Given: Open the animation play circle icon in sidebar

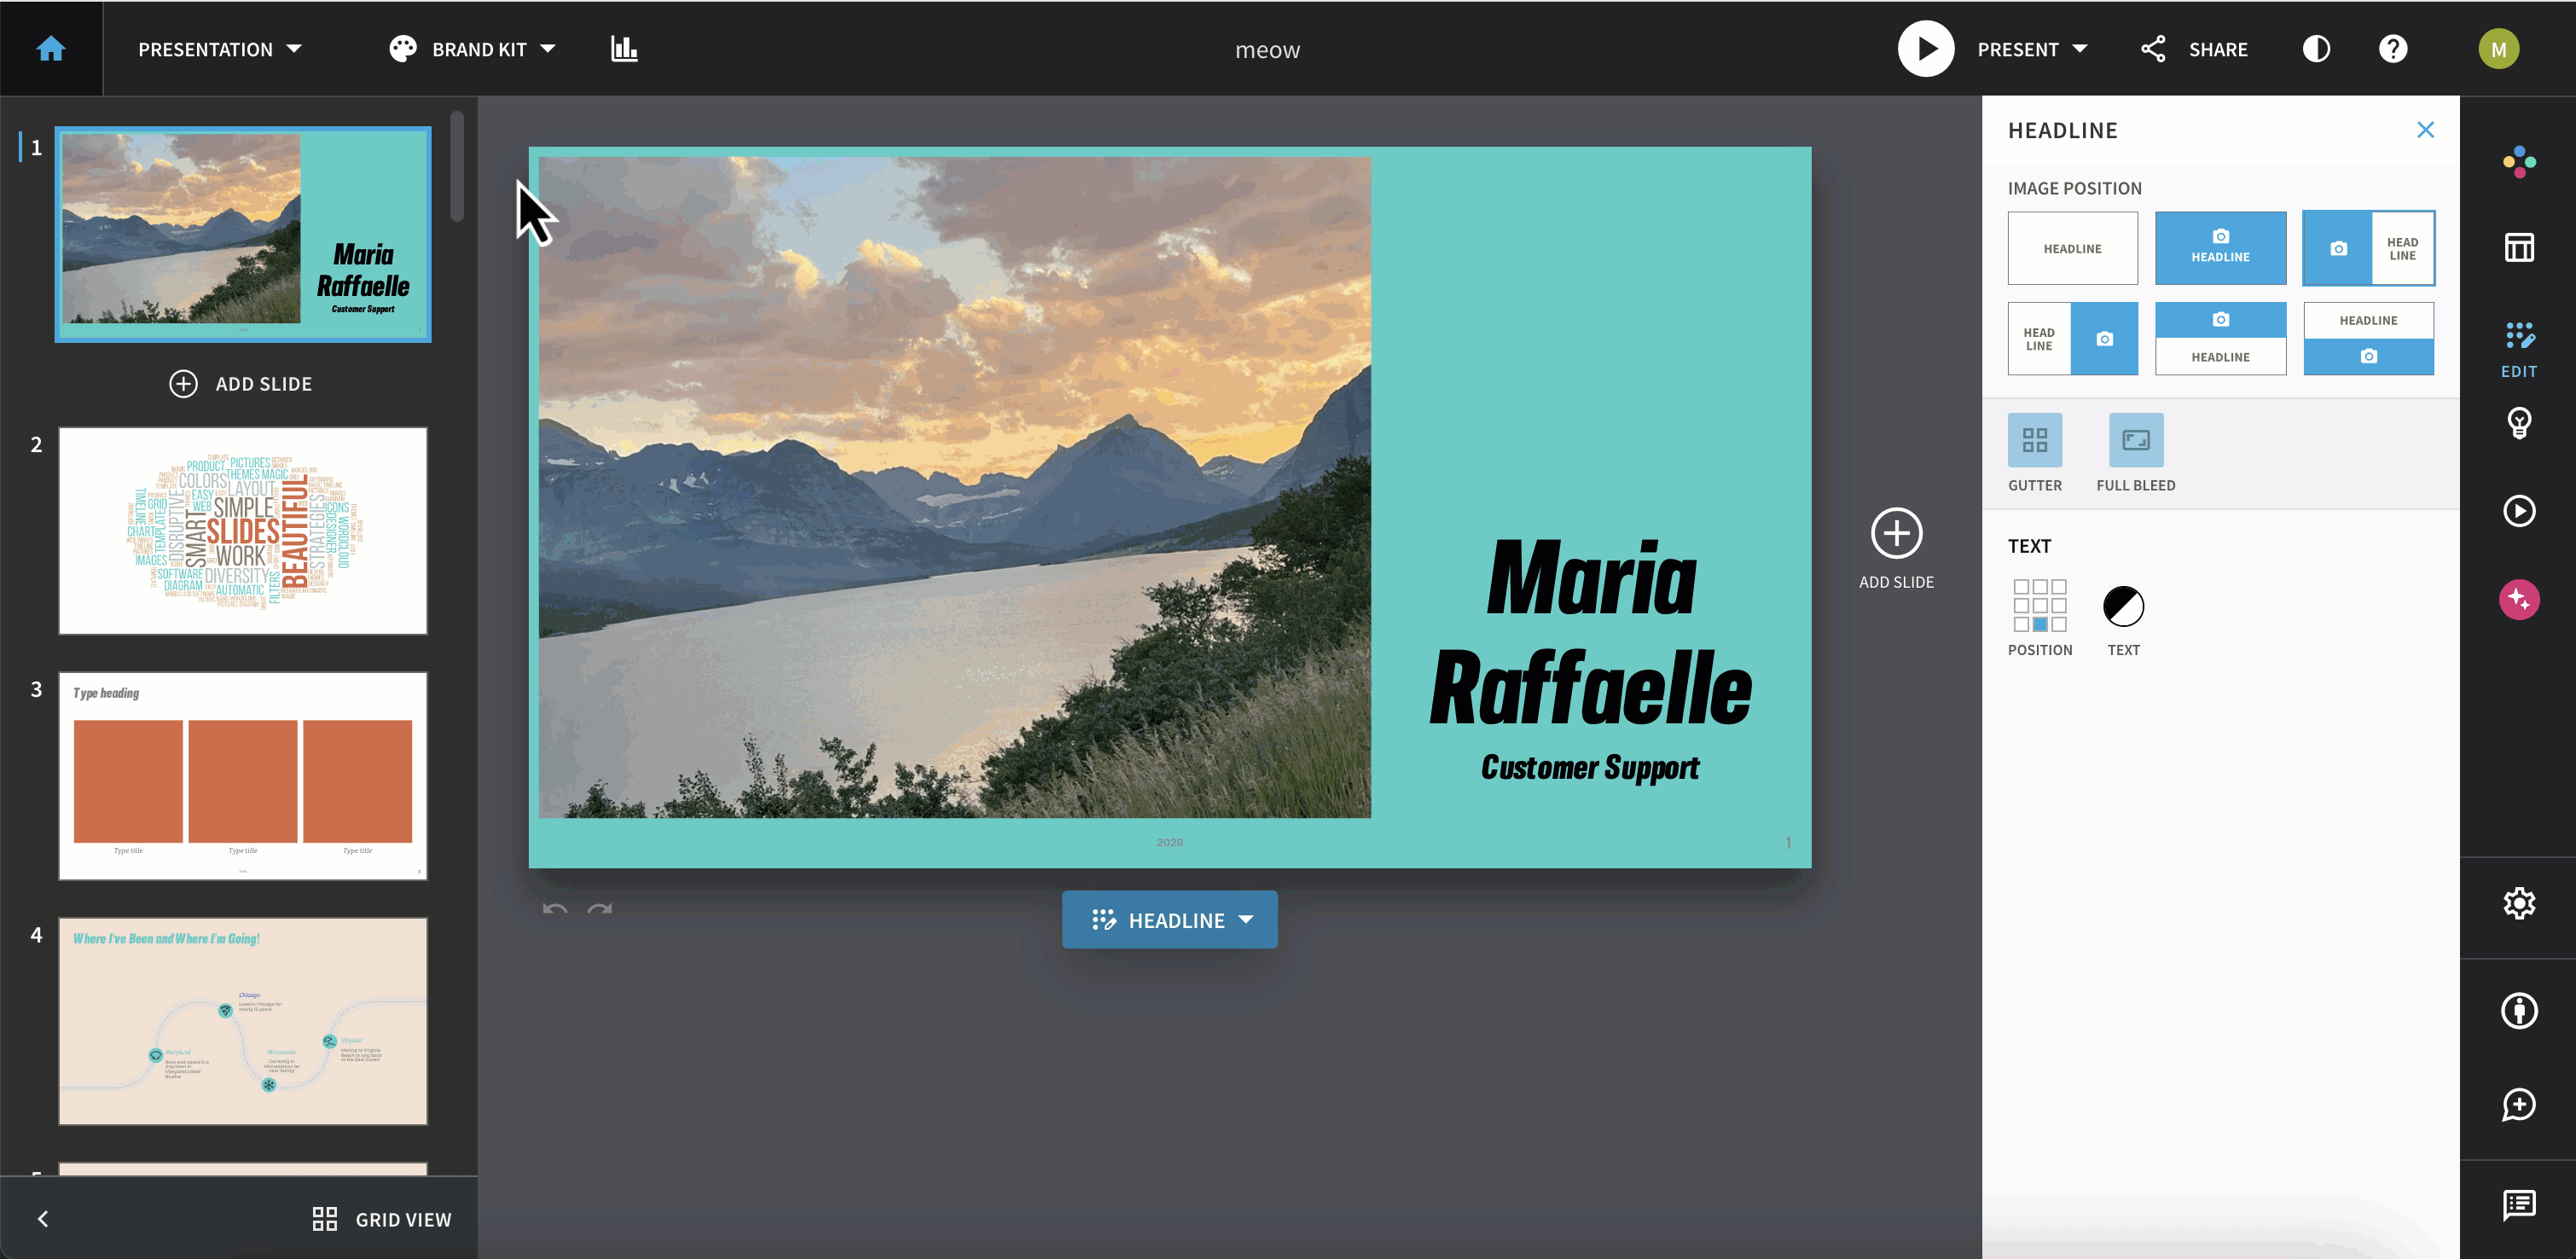Looking at the screenshot, I should [2519, 511].
